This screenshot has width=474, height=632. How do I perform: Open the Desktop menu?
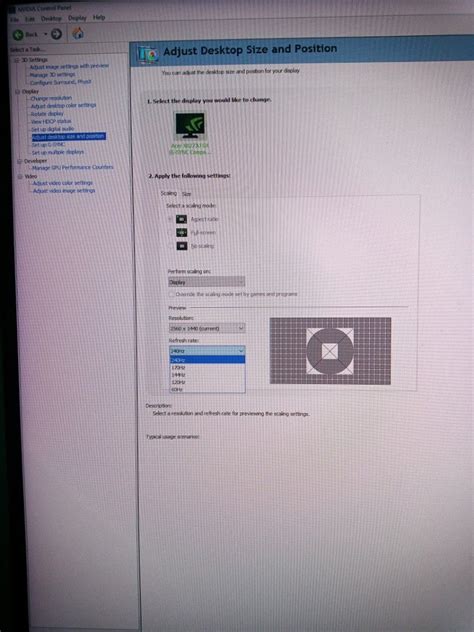(x=51, y=19)
